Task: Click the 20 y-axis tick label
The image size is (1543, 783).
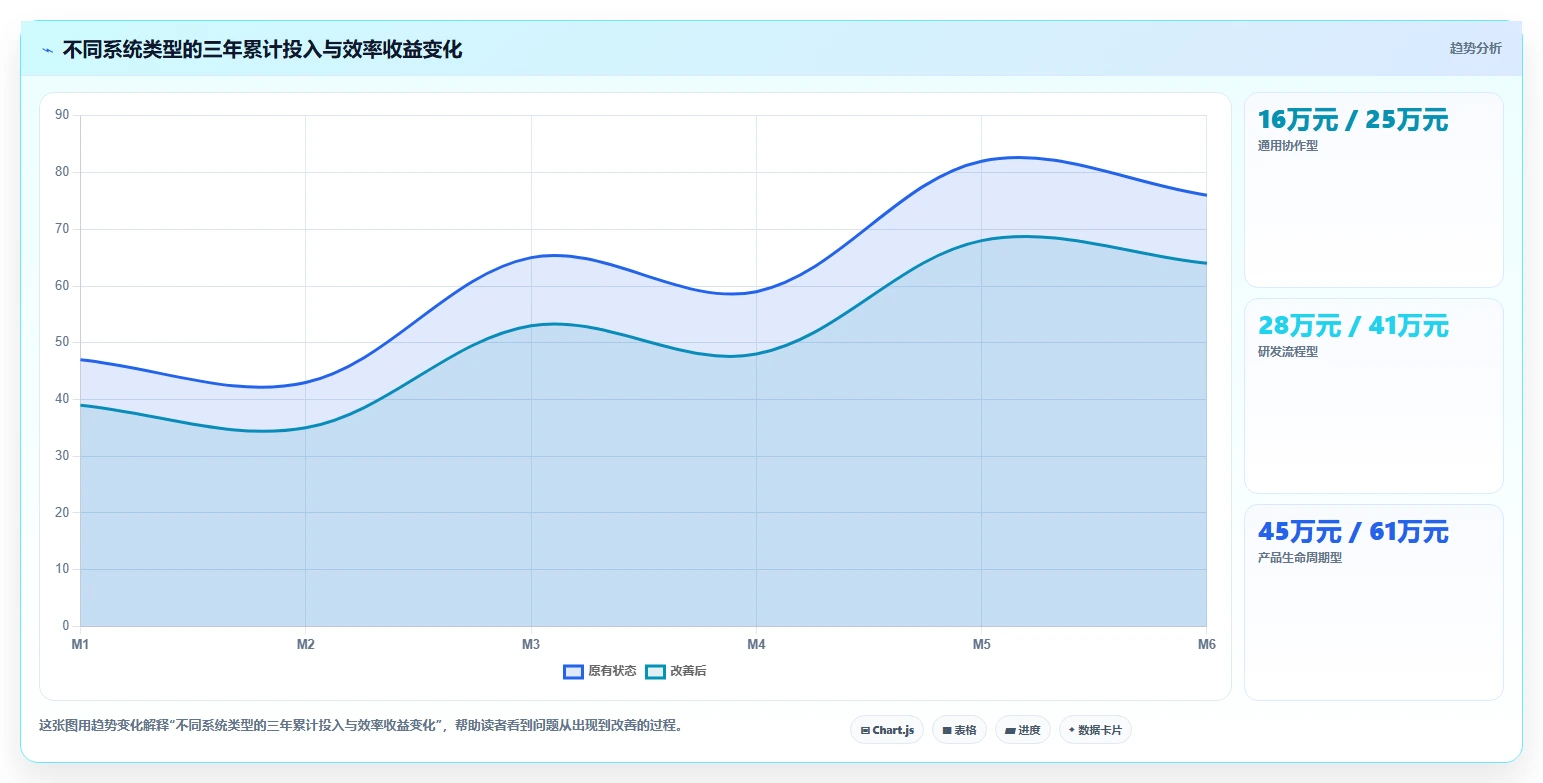Action: (62, 513)
